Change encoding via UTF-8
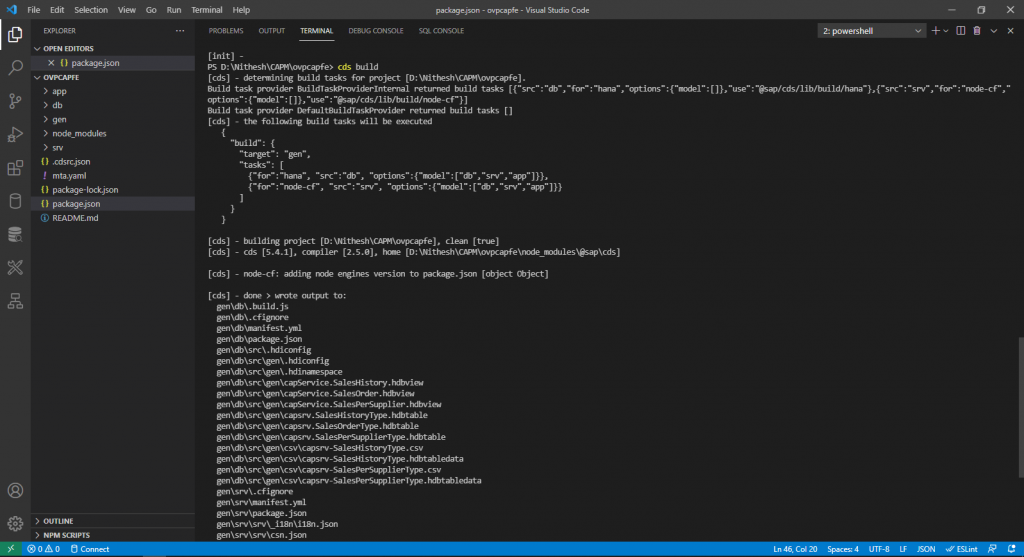Screen dimensions: 1024x557 pos(879,549)
